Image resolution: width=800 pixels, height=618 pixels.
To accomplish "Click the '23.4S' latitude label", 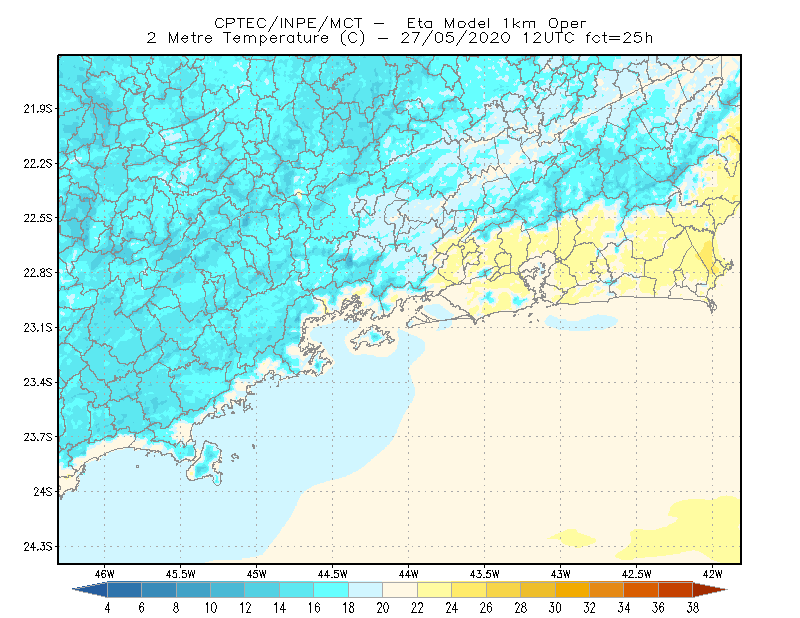I will click(x=38, y=382).
